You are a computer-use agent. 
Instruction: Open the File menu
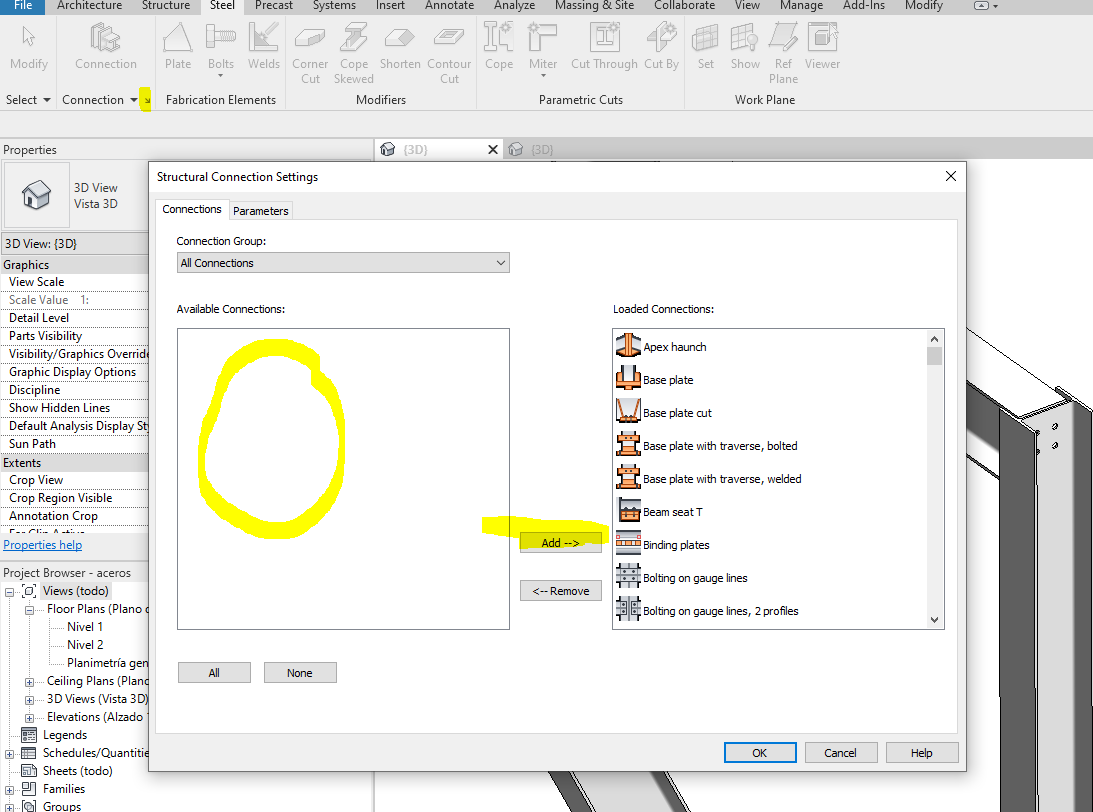tap(23, 6)
